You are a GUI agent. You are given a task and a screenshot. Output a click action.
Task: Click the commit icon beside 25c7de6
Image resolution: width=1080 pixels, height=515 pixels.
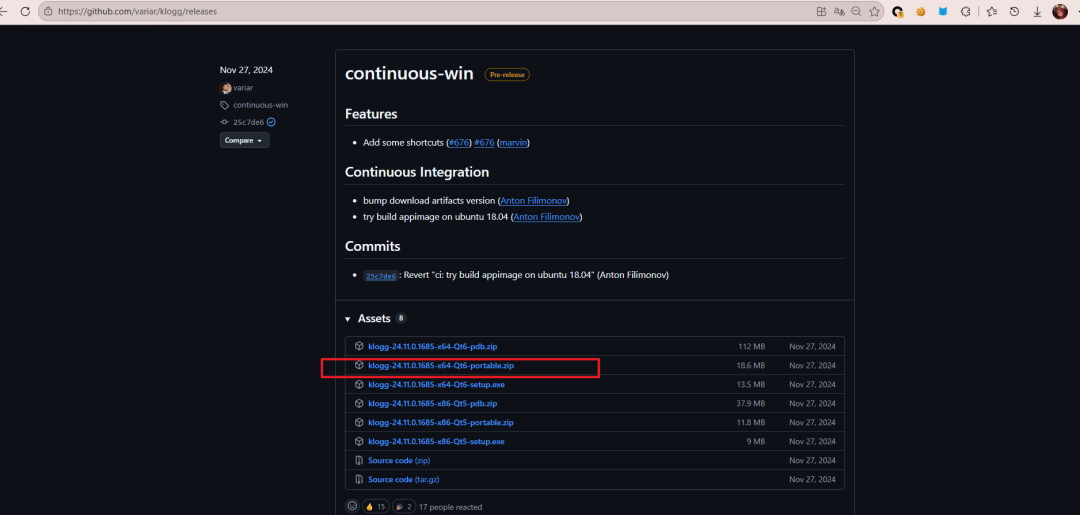(225, 122)
